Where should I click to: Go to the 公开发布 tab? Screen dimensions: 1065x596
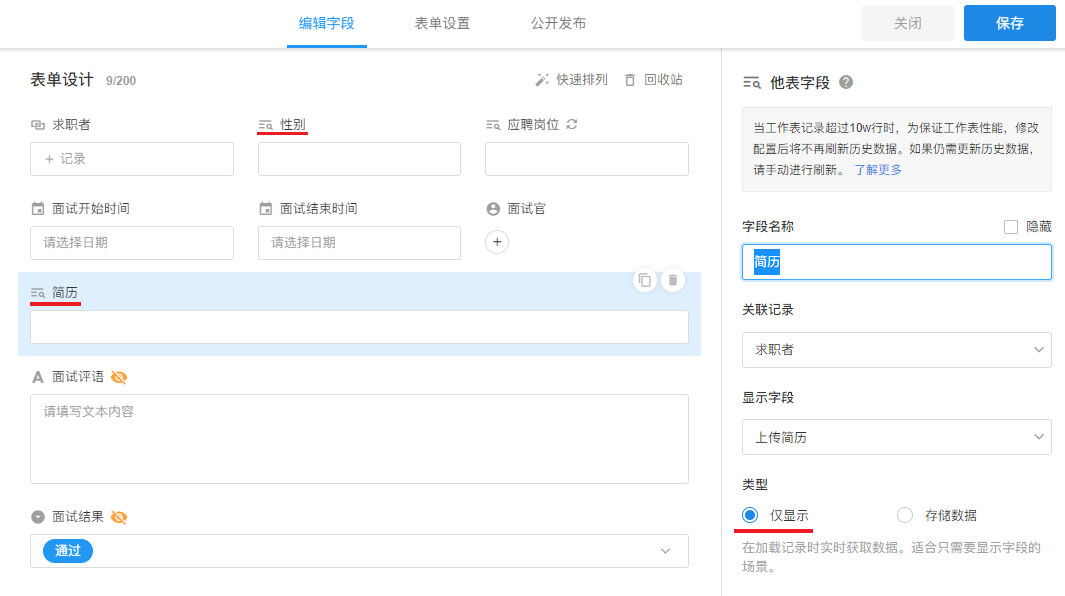coord(558,23)
